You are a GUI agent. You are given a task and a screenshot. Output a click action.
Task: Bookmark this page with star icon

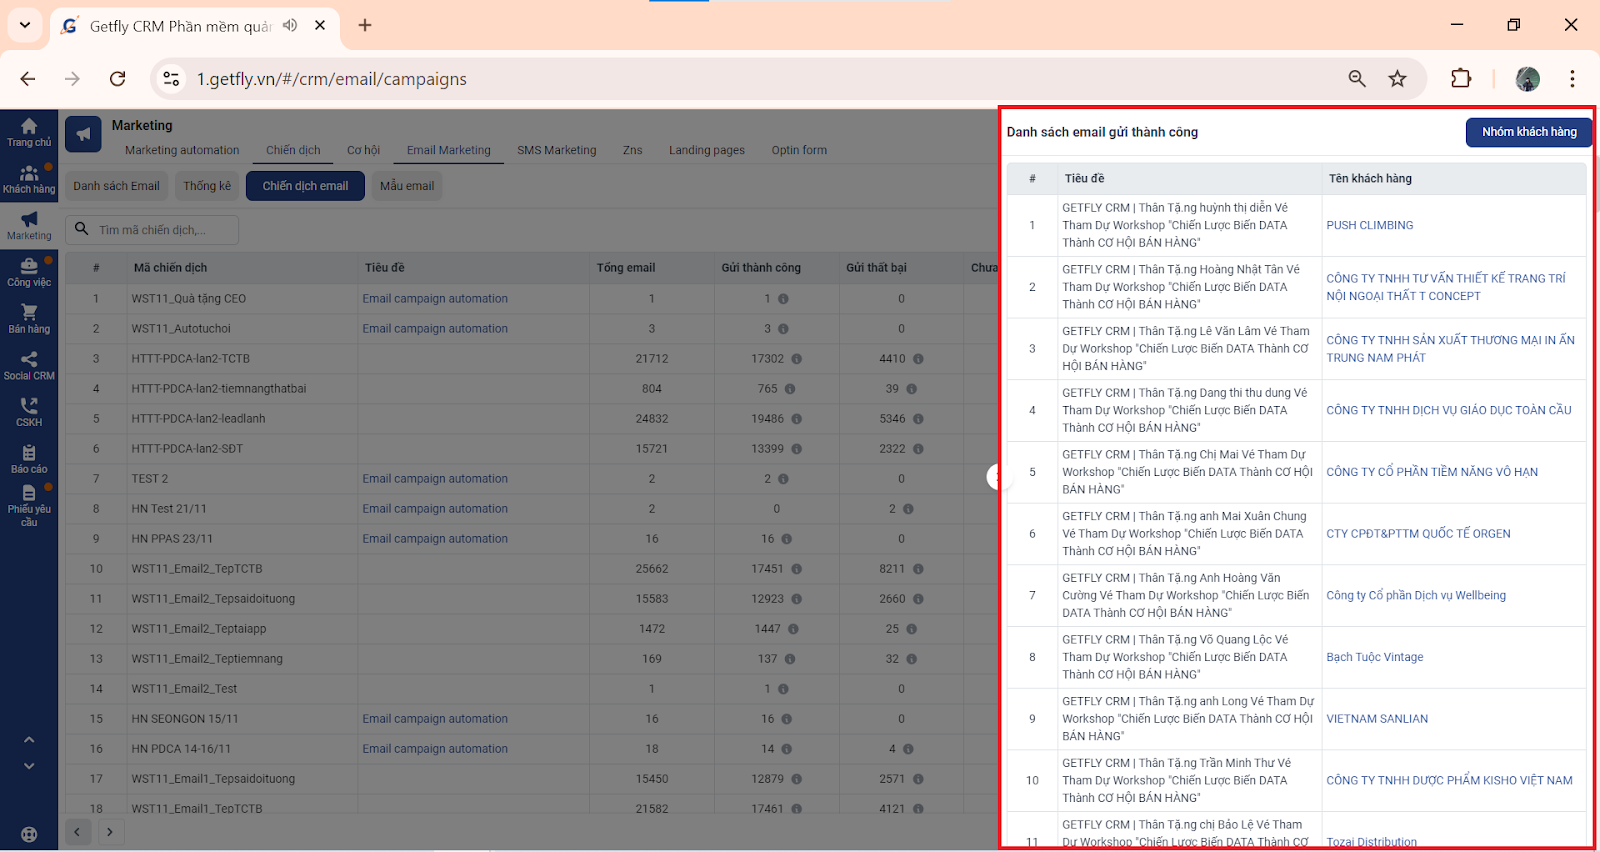pyautogui.click(x=1398, y=79)
